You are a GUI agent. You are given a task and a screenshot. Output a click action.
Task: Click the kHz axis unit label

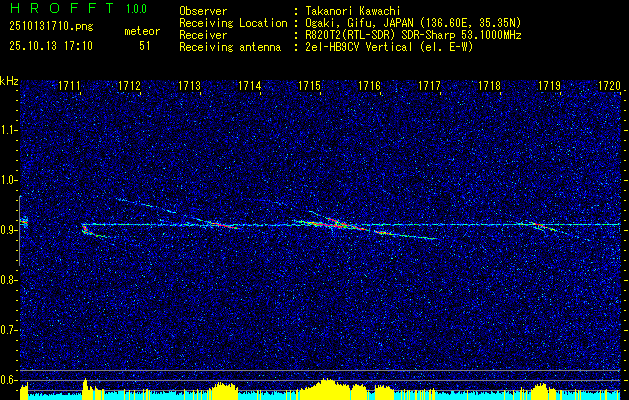point(9,81)
